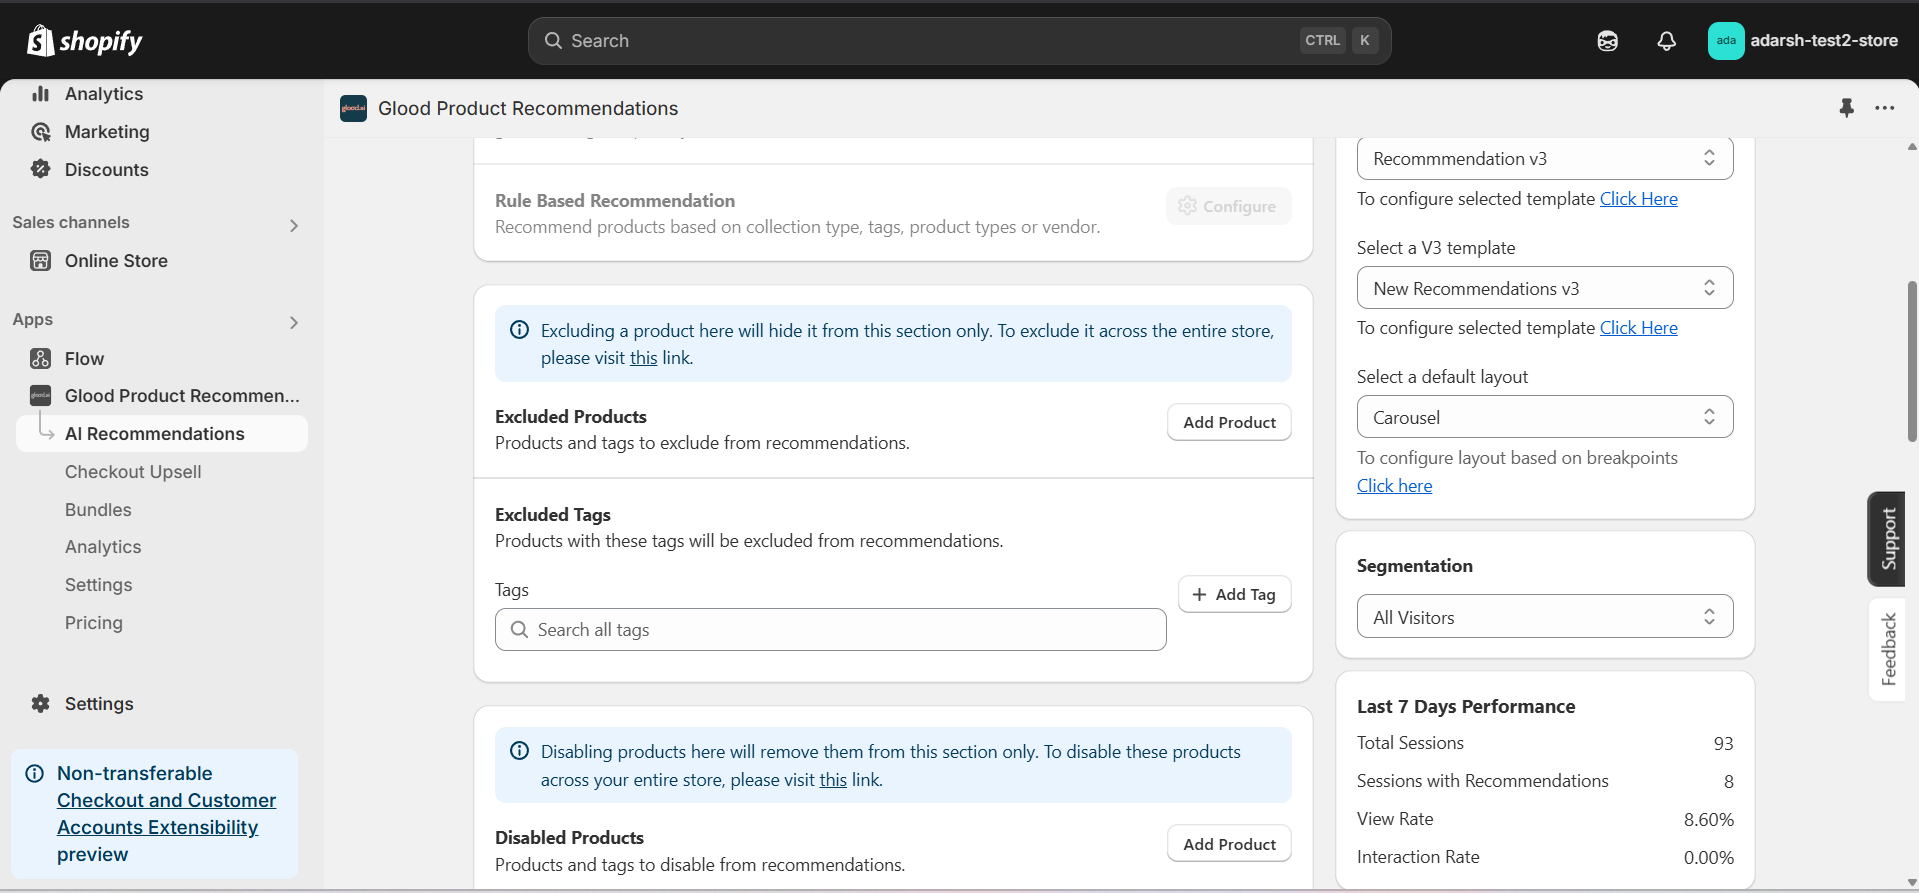Image resolution: width=1919 pixels, height=893 pixels.
Task: Open the All Visitors segmentation dropdown
Action: click(x=1544, y=617)
